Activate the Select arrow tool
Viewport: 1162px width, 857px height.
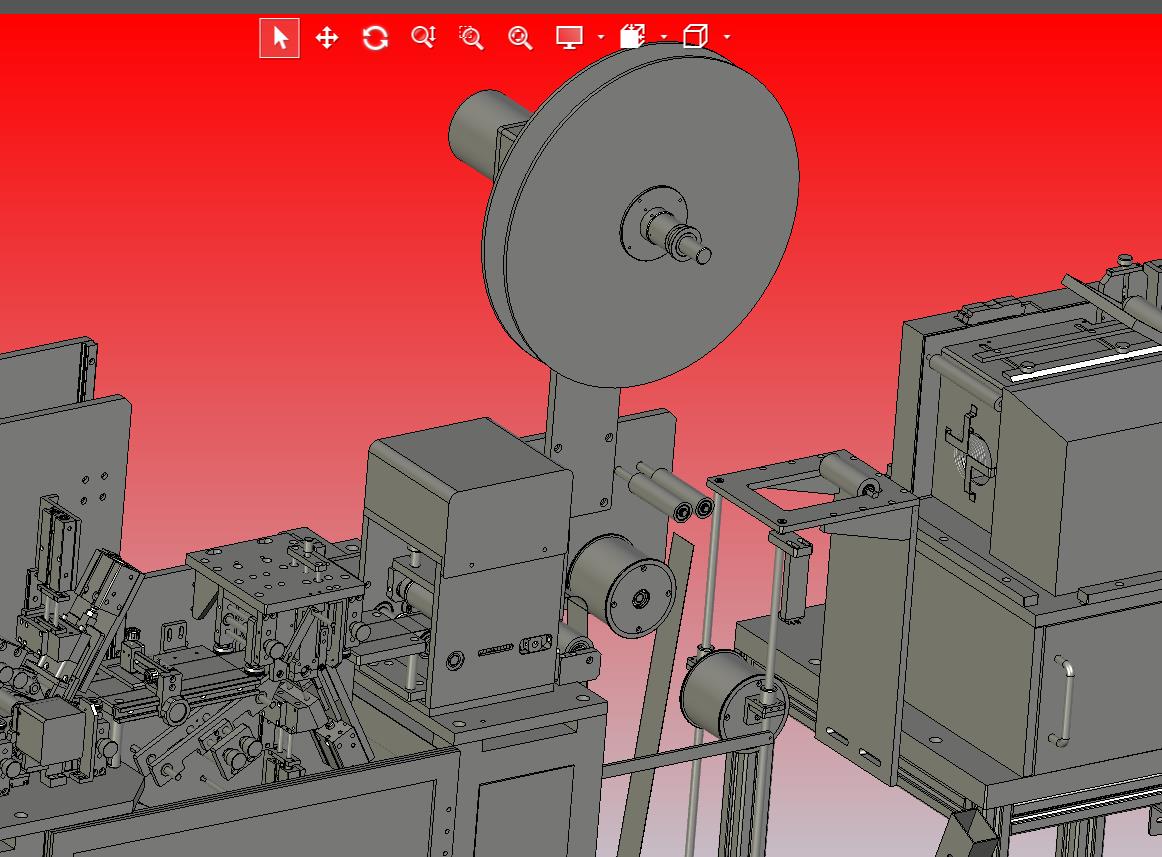click(x=279, y=37)
